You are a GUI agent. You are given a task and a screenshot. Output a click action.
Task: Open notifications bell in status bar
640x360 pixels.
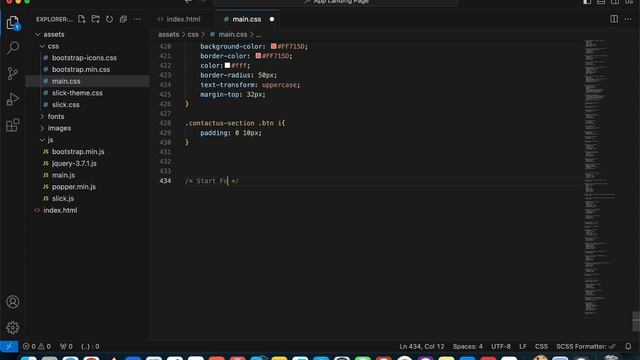(x=628, y=347)
